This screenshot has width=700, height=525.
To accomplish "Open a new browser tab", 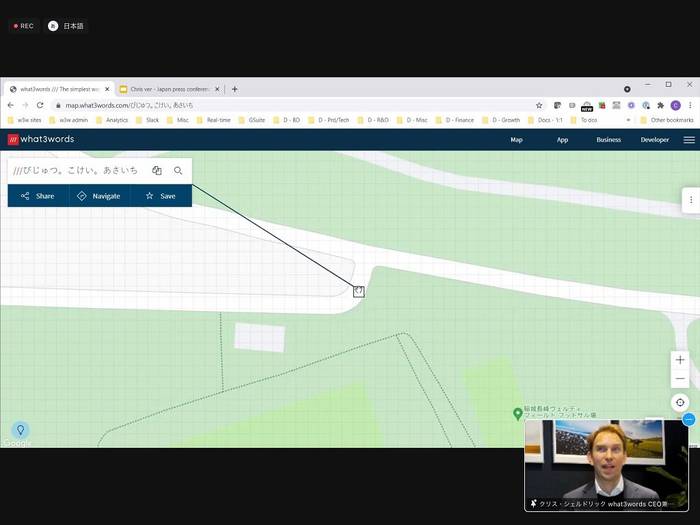I will 234,89.
